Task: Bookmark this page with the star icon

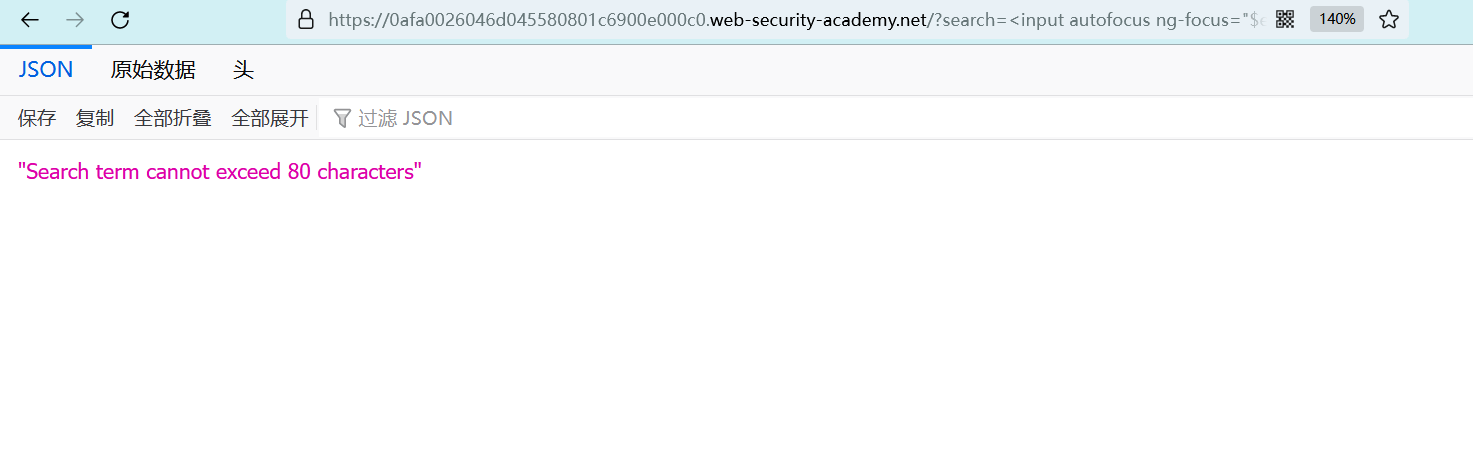Action: click(1389, 19)
